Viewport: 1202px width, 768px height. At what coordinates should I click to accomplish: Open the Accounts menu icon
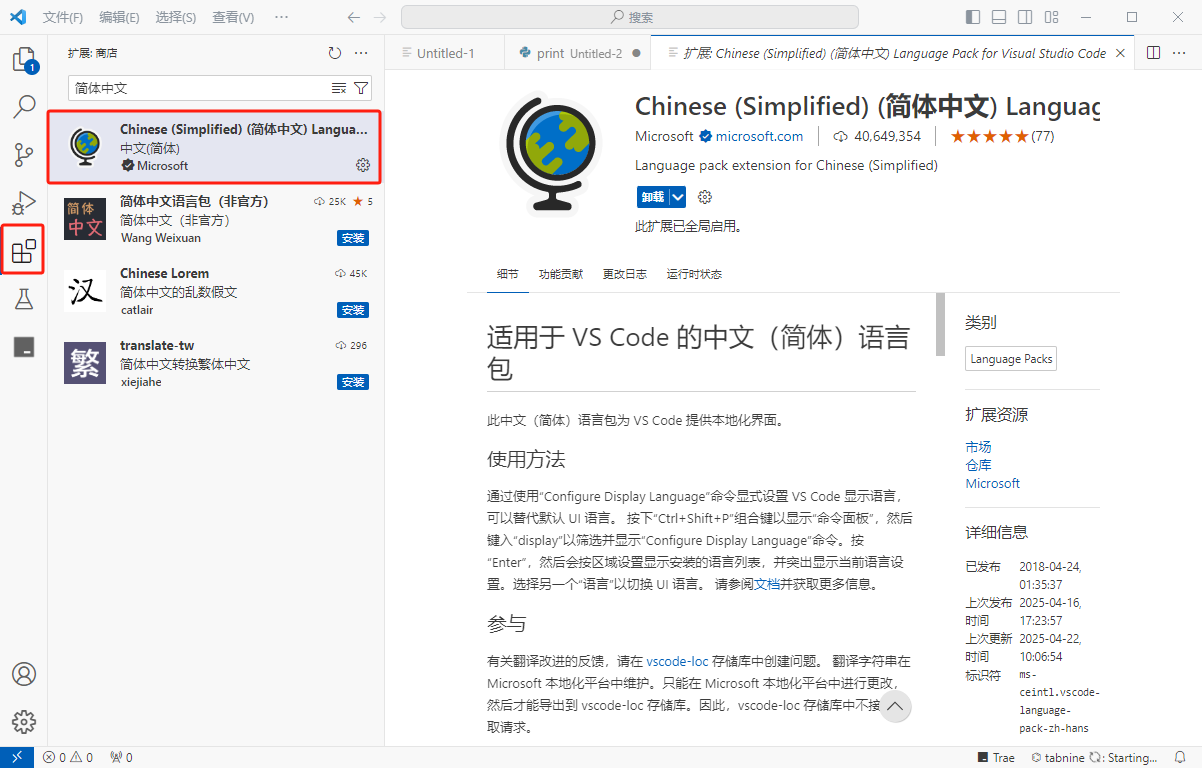pos(24,674)
